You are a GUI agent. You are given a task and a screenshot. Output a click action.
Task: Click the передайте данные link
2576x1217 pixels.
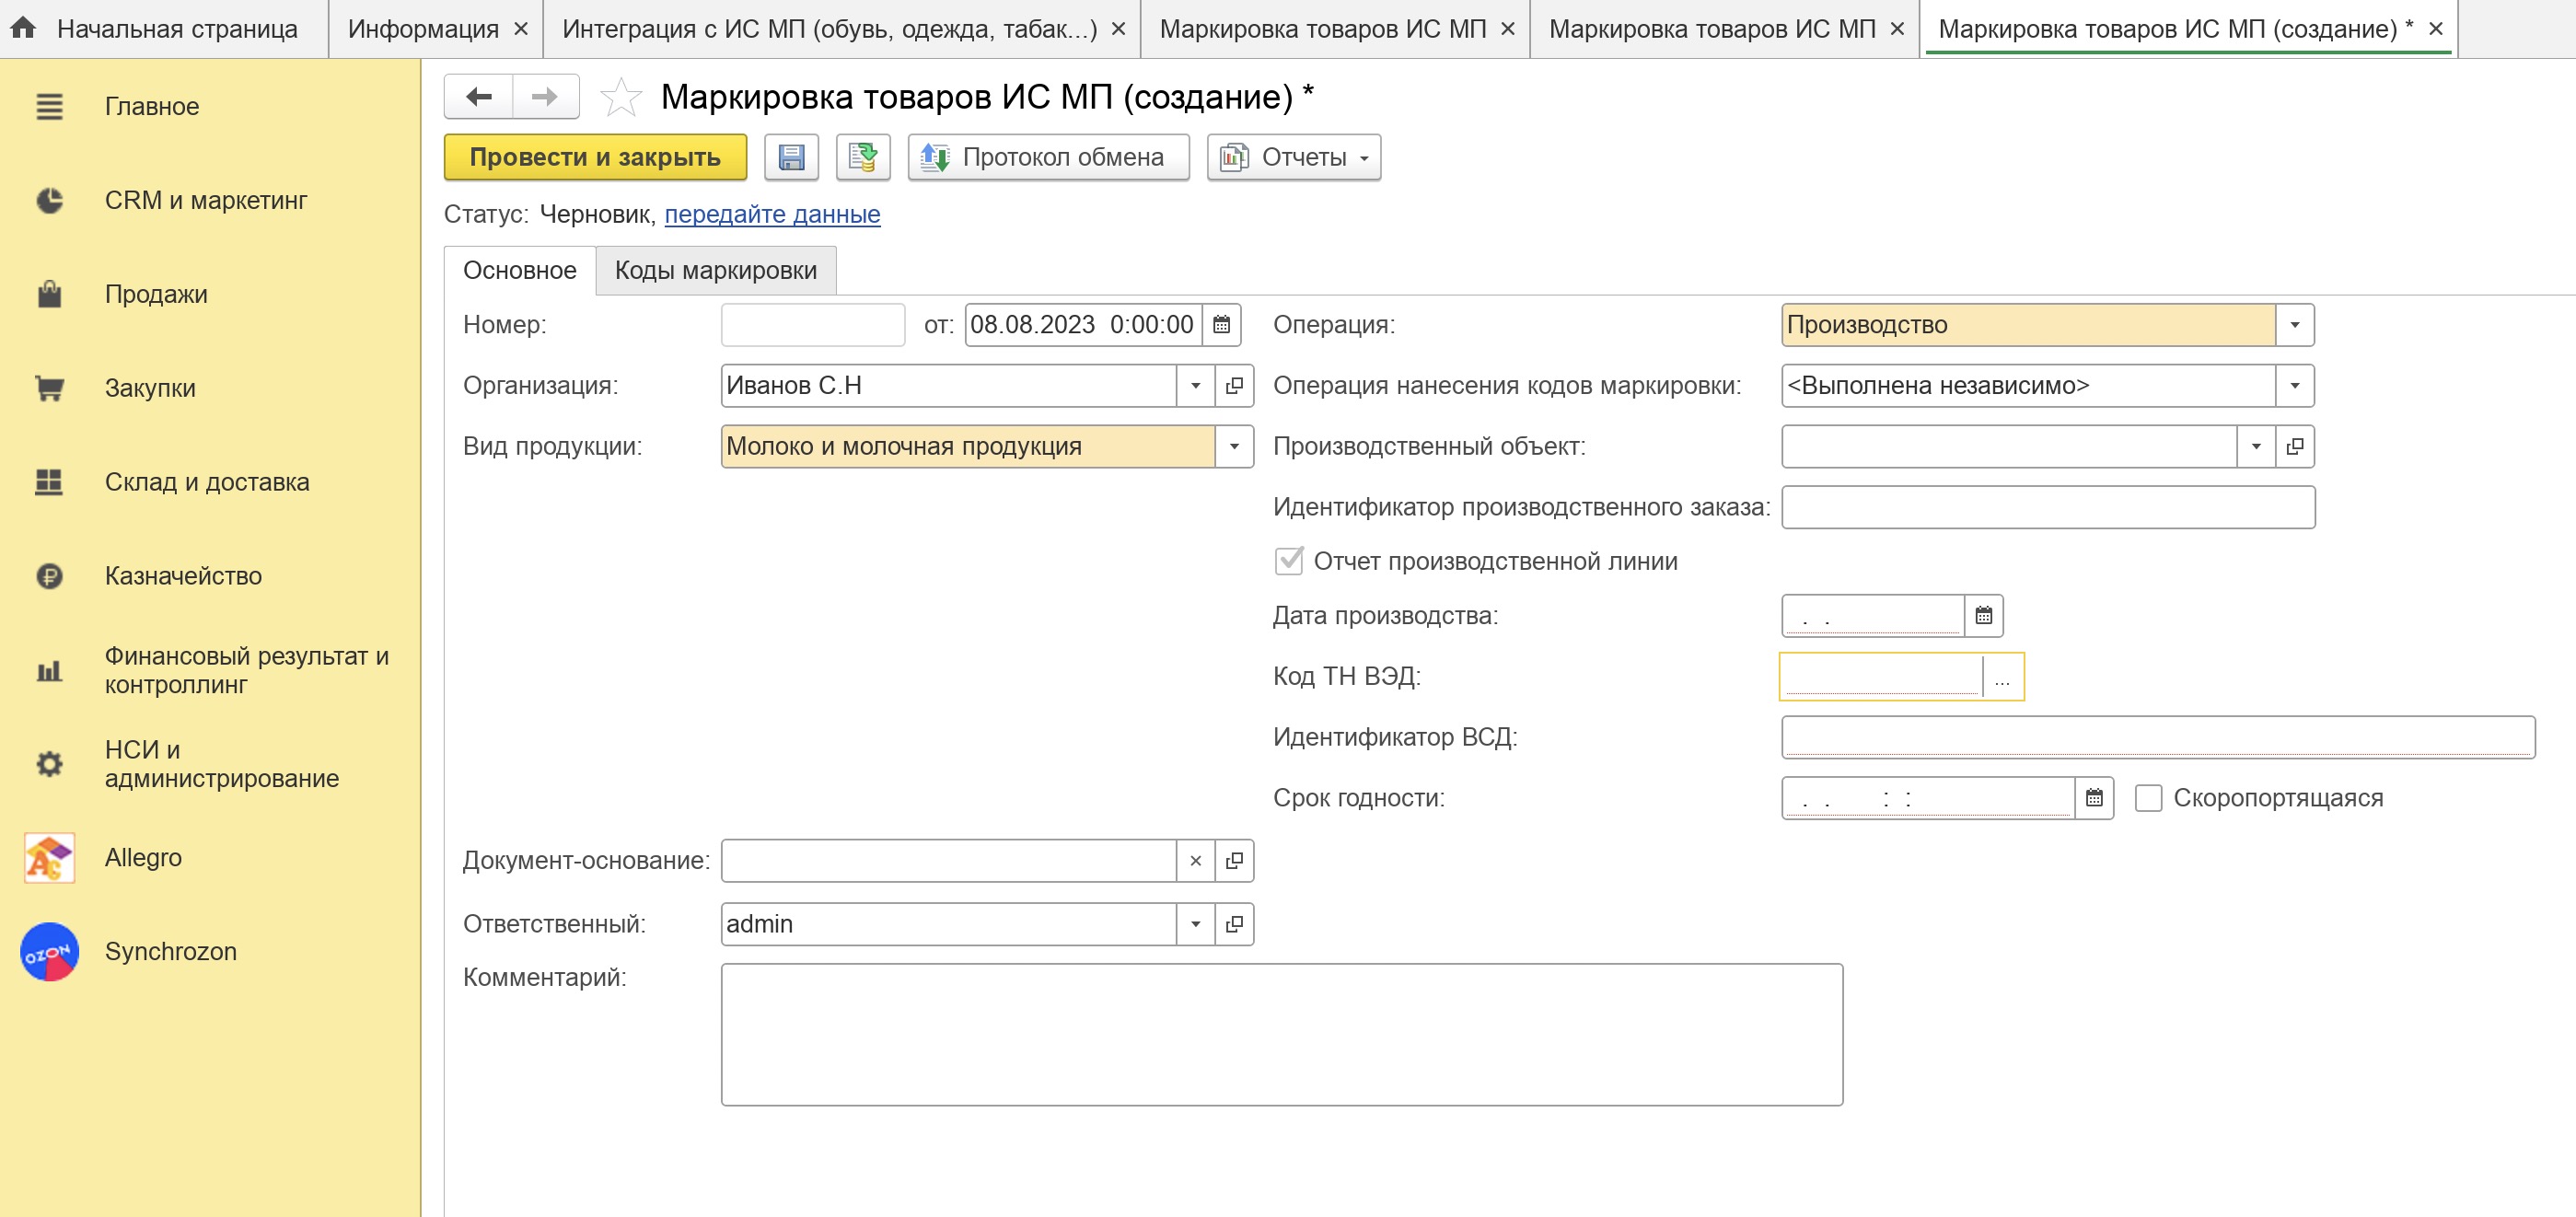pos(772,214)
